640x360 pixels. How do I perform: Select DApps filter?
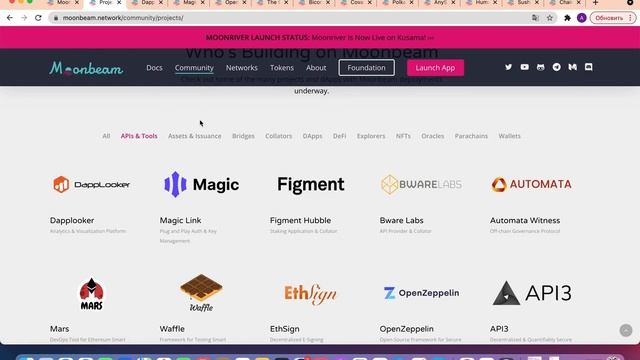pyautogui.click(x=312, y=136)
